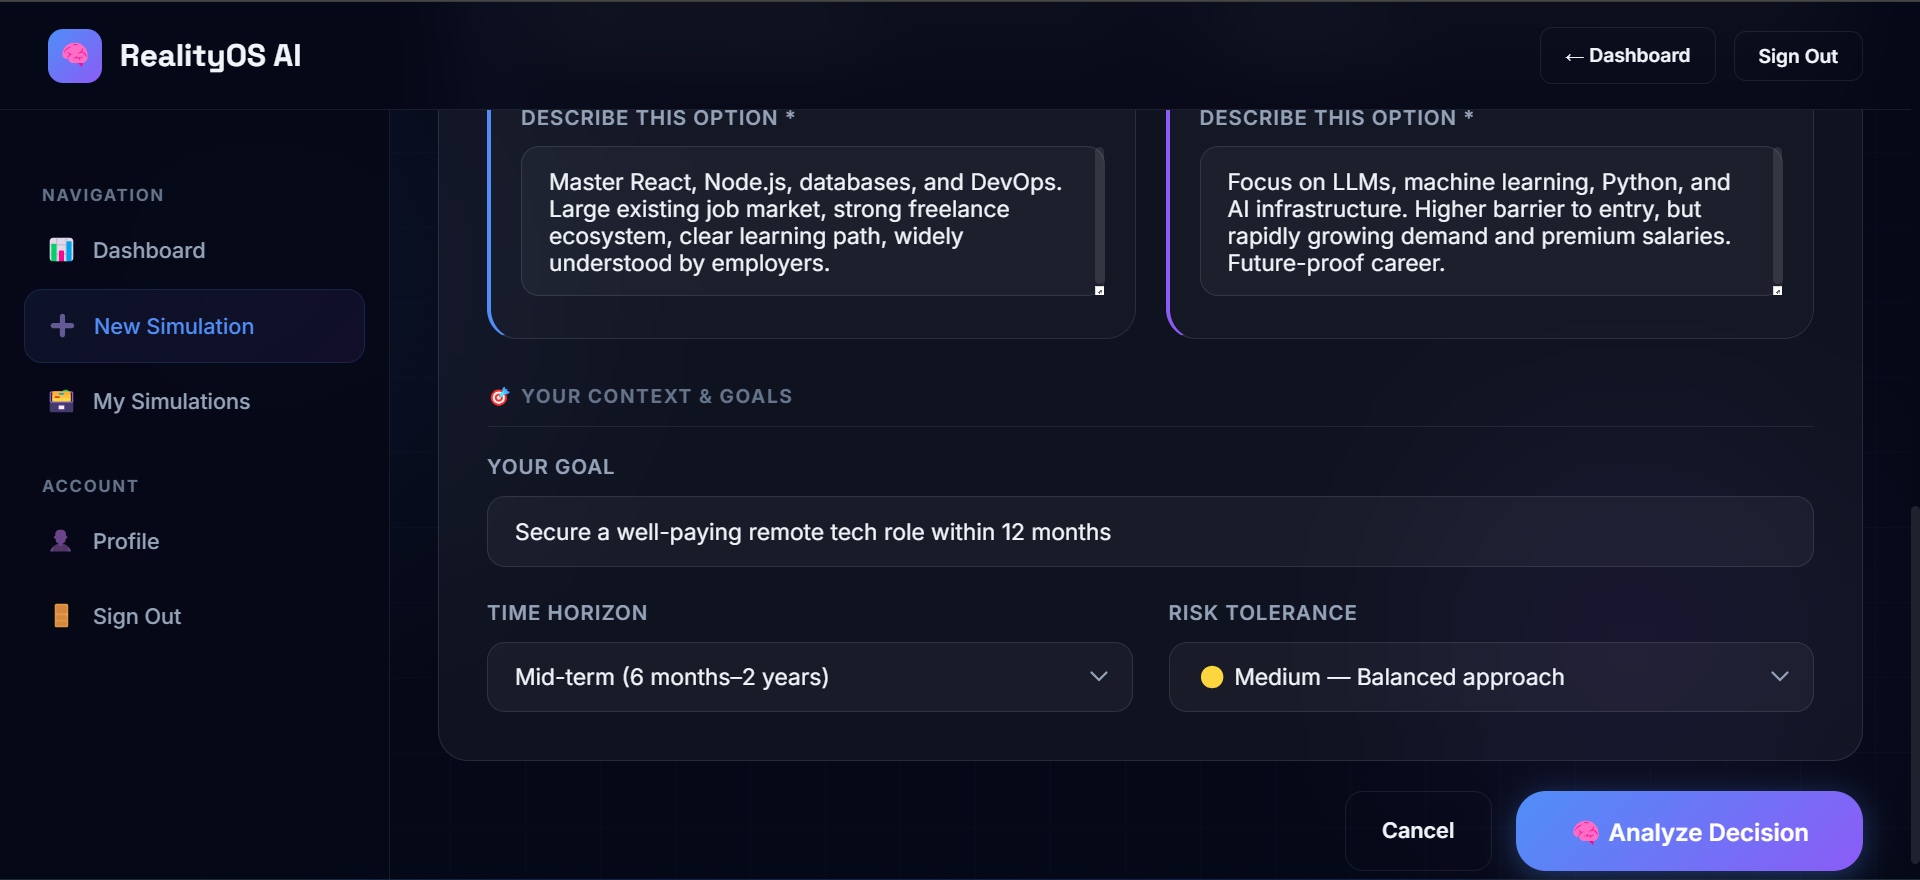1920x880 pixels.
Task: Go to Profile in the sidebar
Action: click(126, 541)
